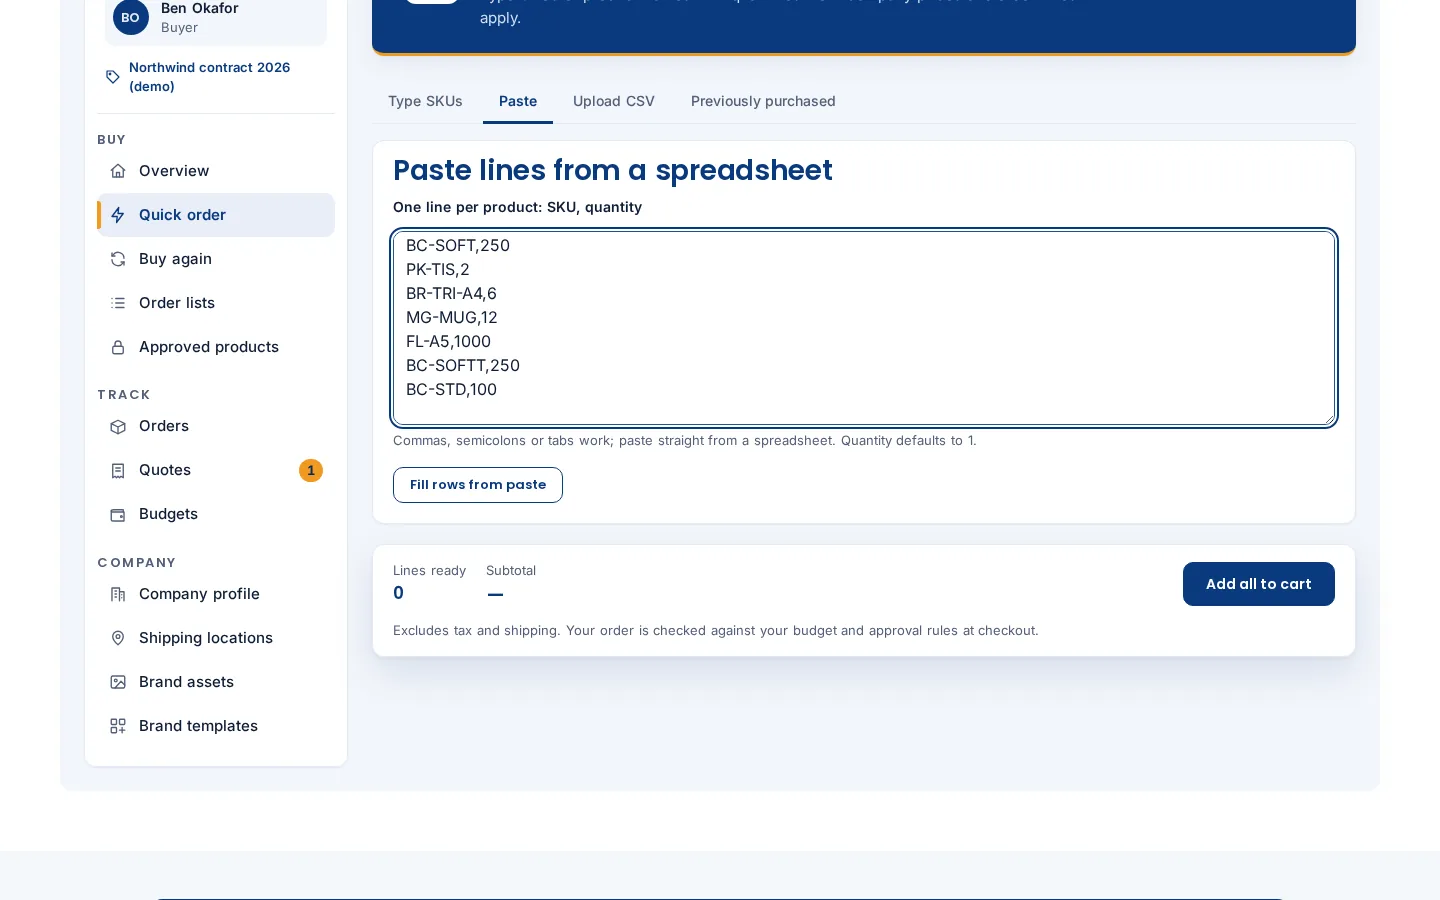Open Approved products page
Image resolution: width=1440 pixels, height=900 pixels.
pyautogui.click(x=216, y=347)
